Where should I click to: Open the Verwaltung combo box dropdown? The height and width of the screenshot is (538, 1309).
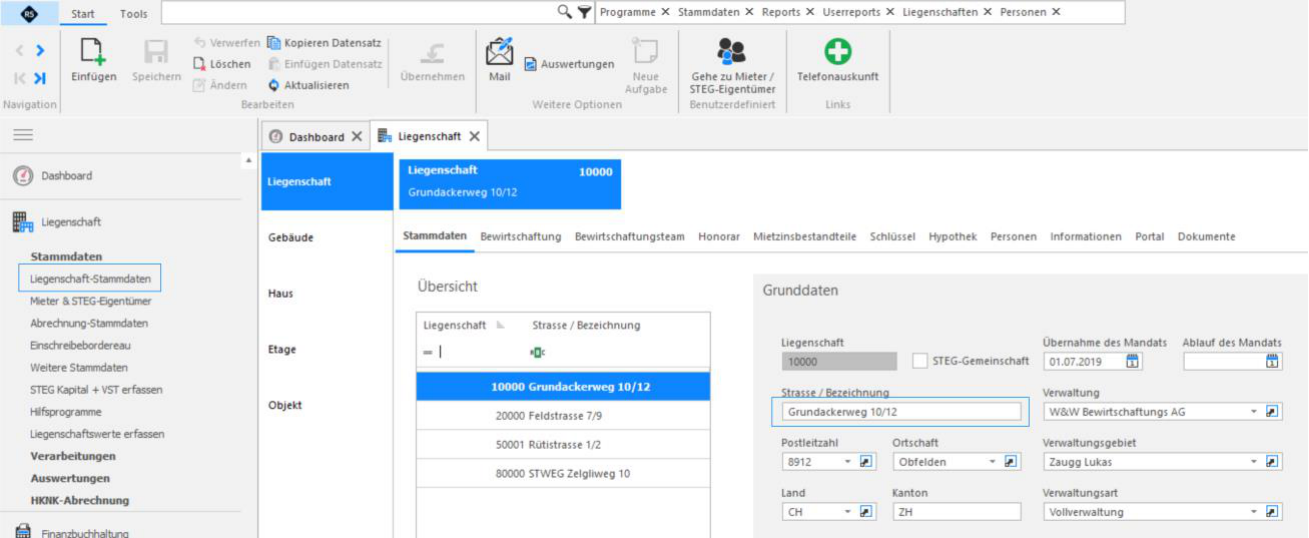point(1254,412)
